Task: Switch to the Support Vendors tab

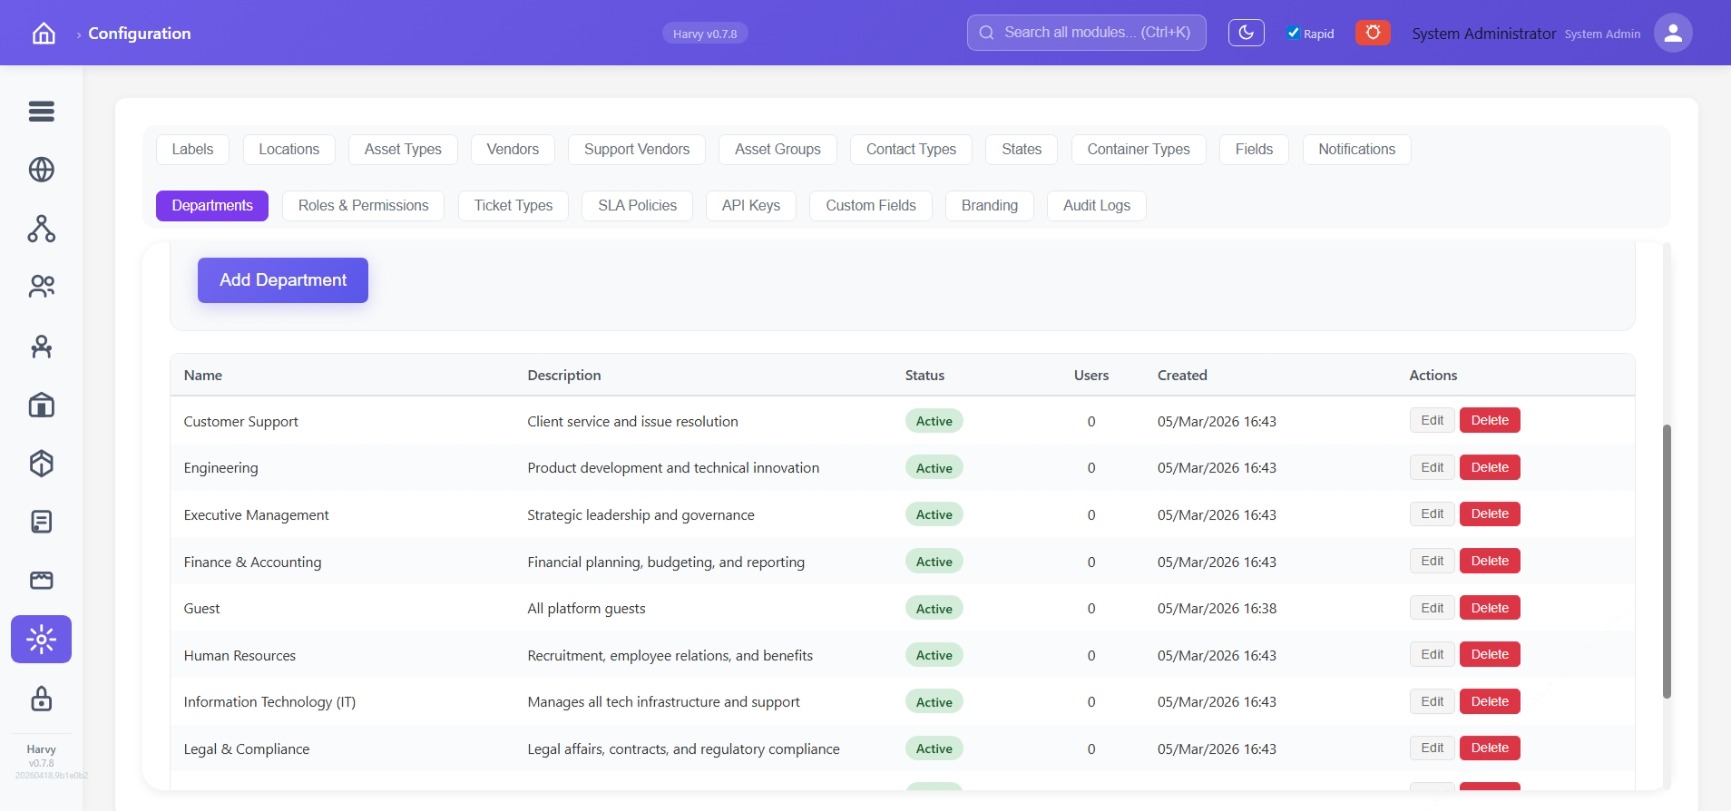Action: (637, 149)
